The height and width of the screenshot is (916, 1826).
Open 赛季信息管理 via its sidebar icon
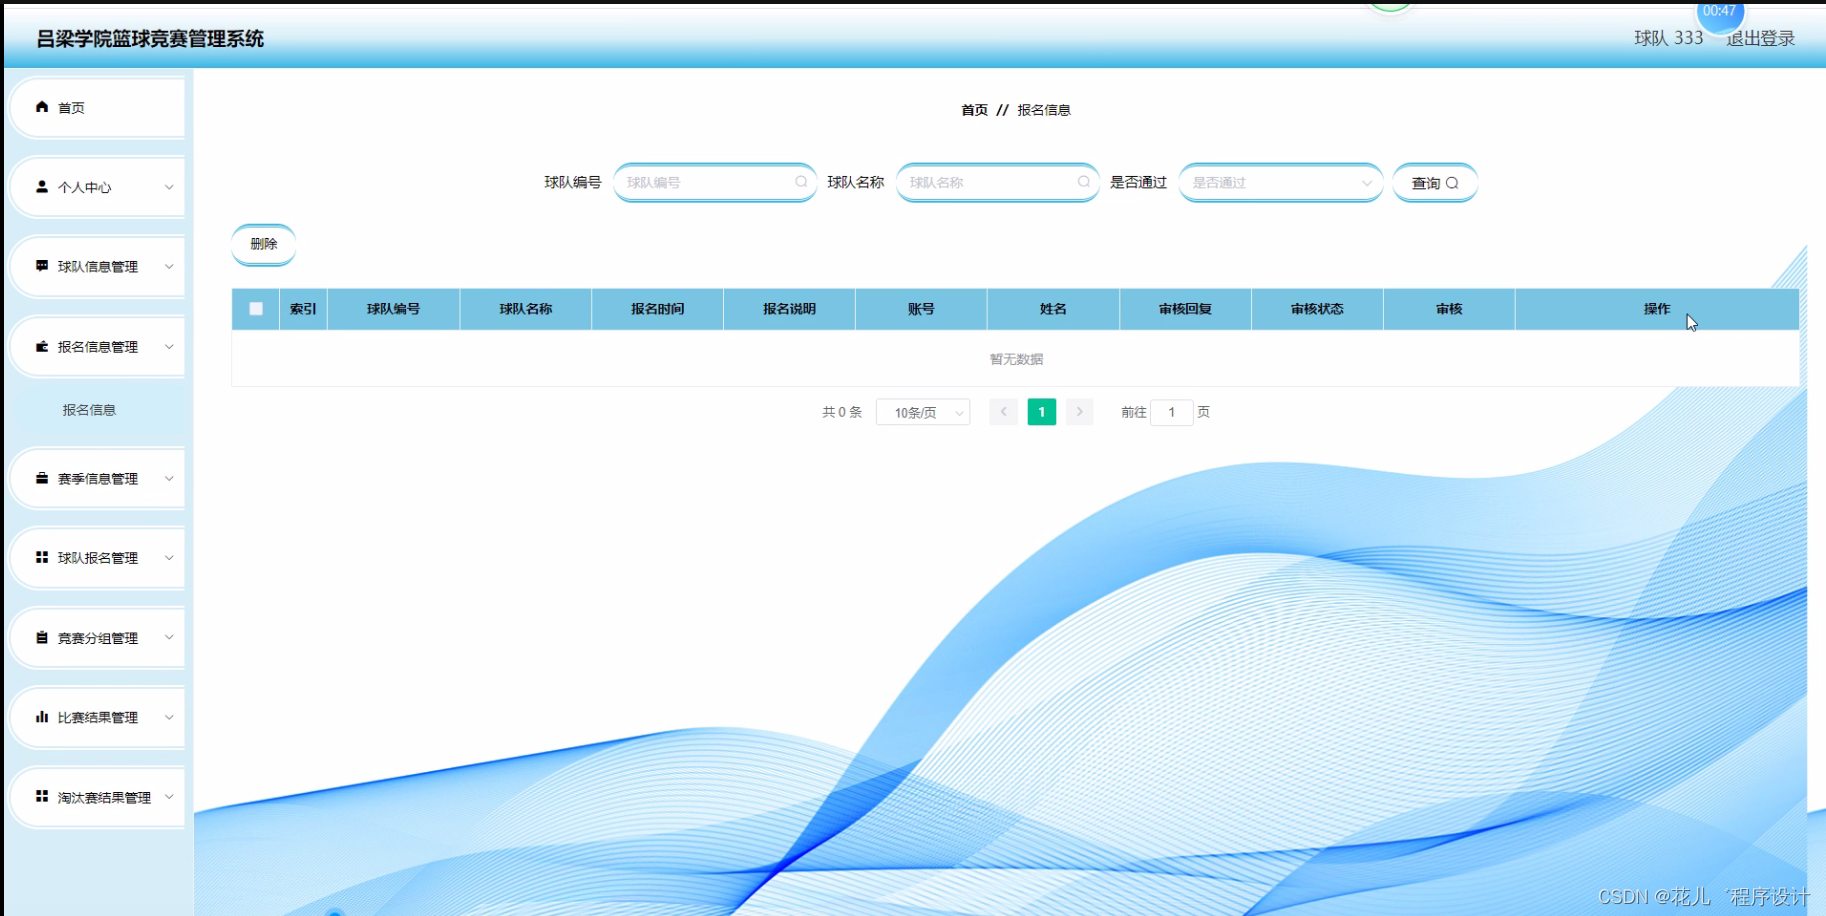[x=41, y=478]
